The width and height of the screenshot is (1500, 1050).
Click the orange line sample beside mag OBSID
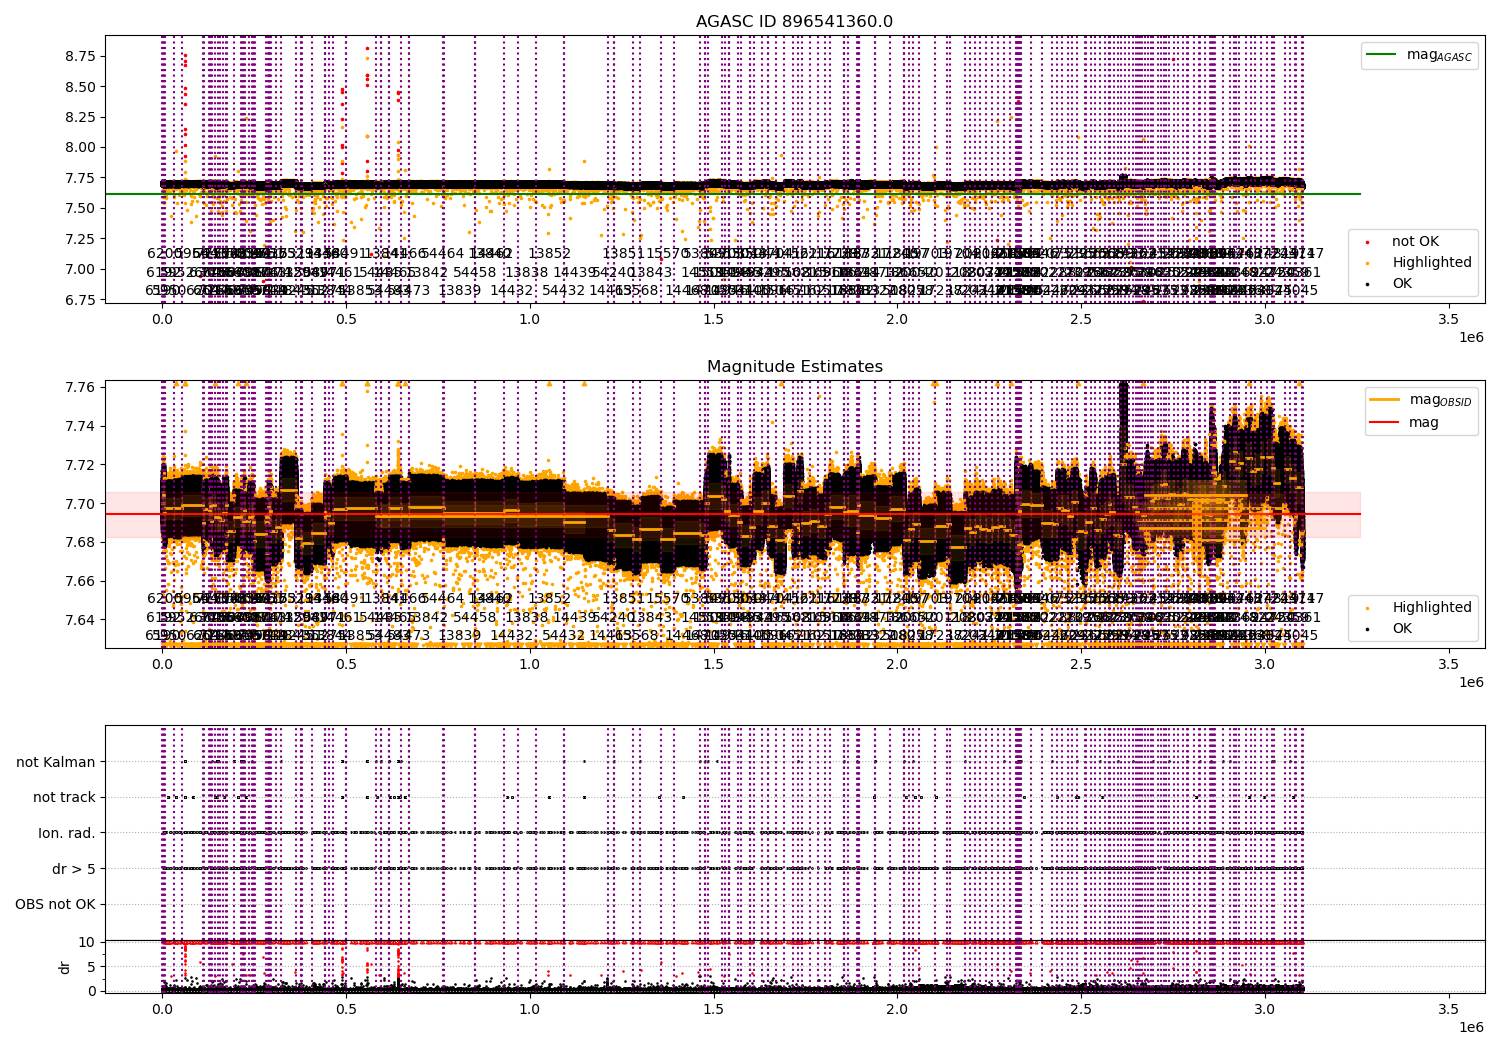click(1385, 400)
